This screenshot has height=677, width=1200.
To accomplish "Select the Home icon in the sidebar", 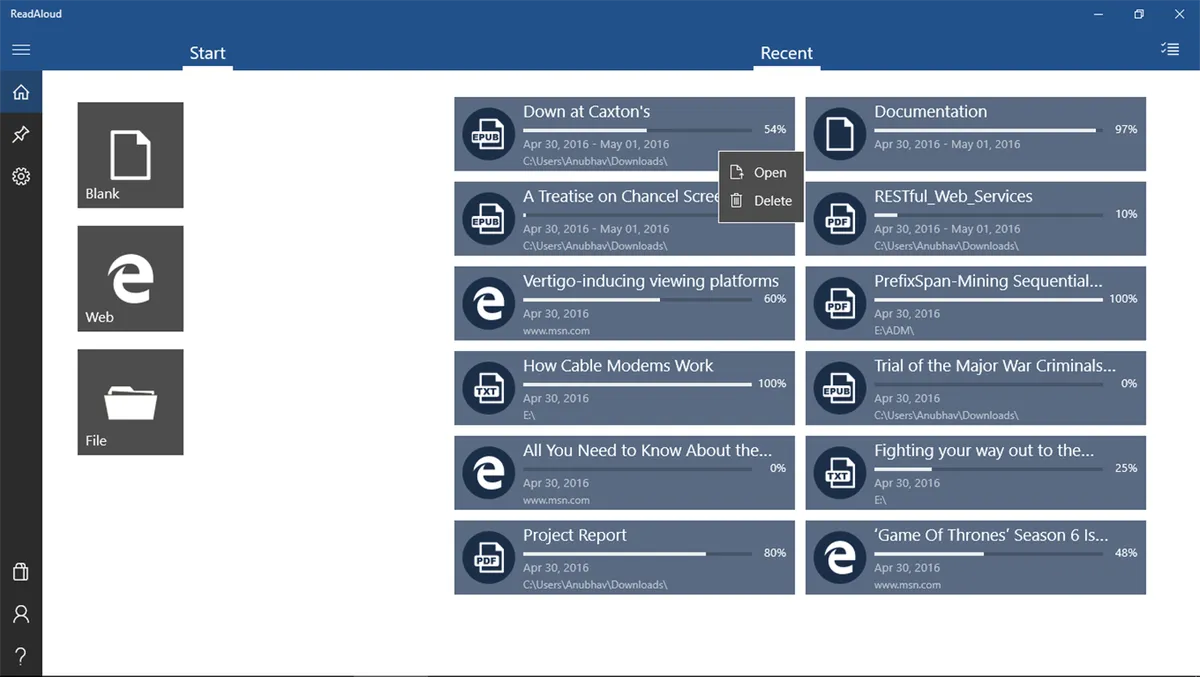I will pos(20,91).
